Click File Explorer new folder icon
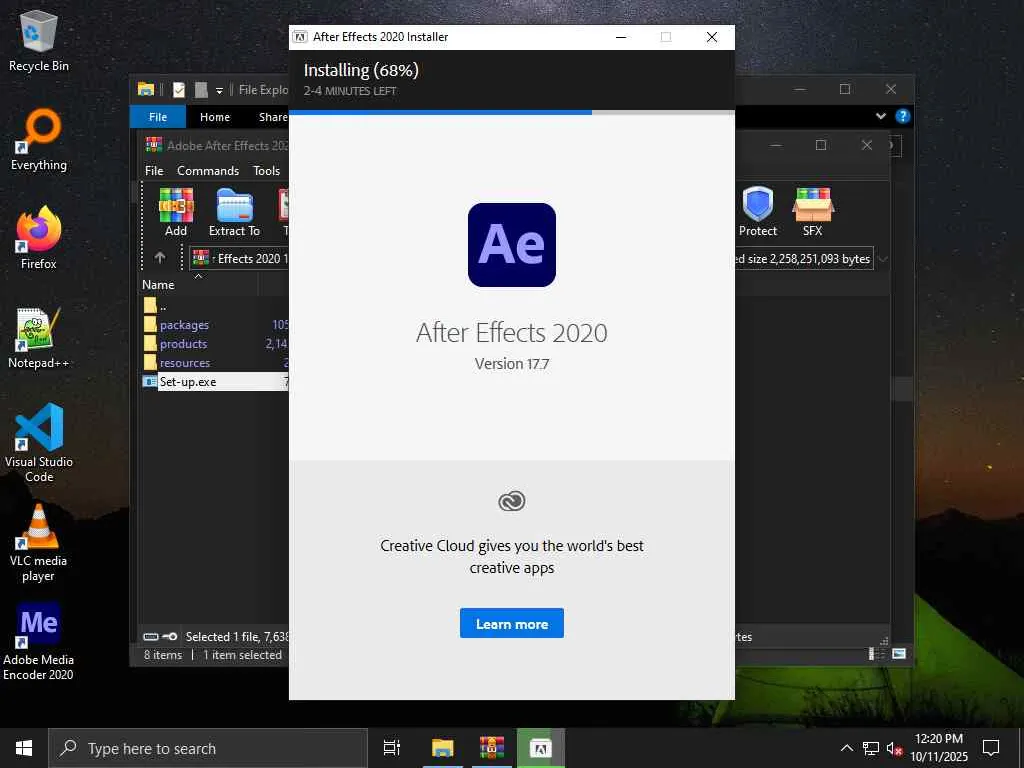 click(x=202, y=89)
